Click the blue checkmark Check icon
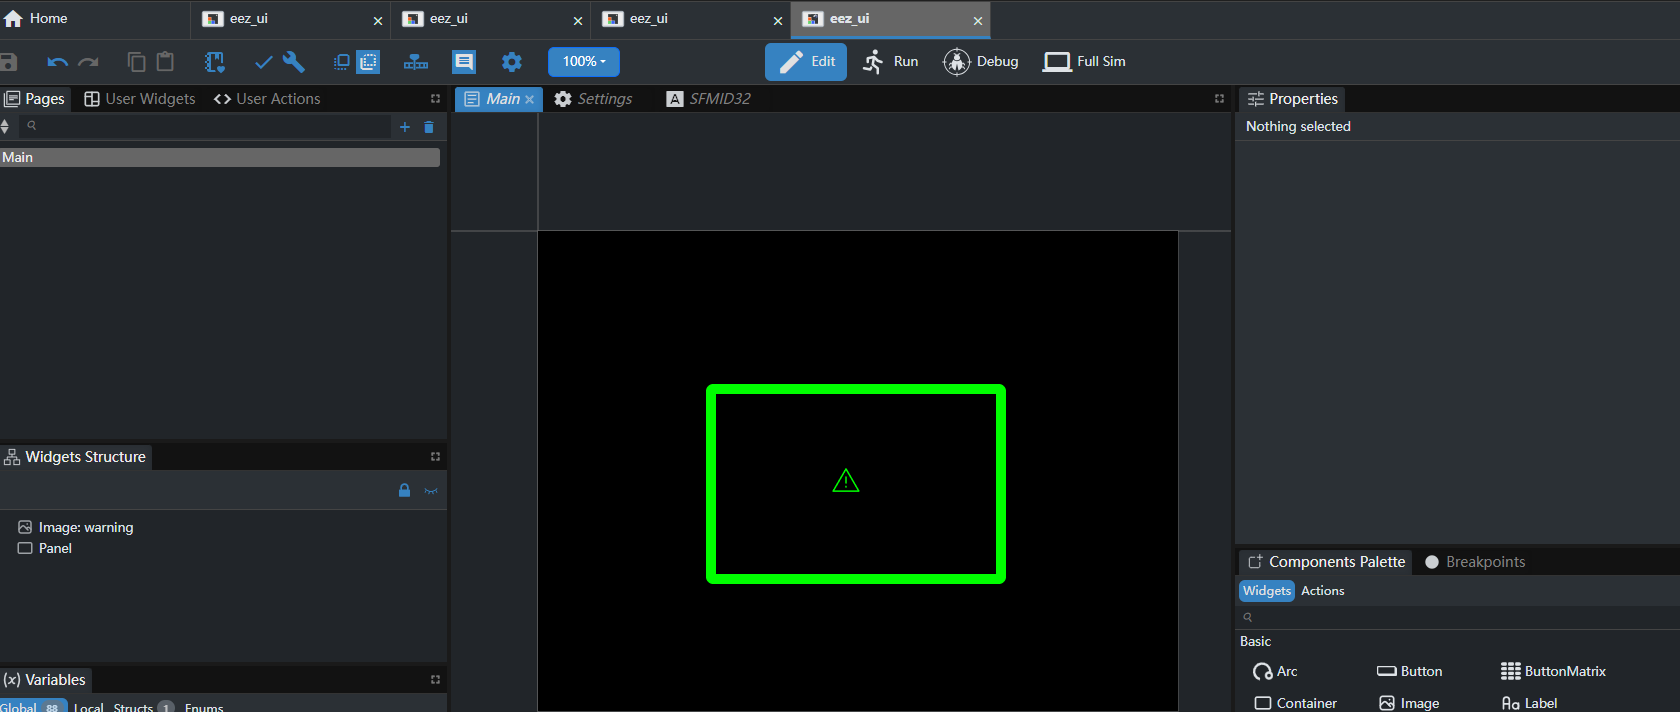 pos(263,62)
